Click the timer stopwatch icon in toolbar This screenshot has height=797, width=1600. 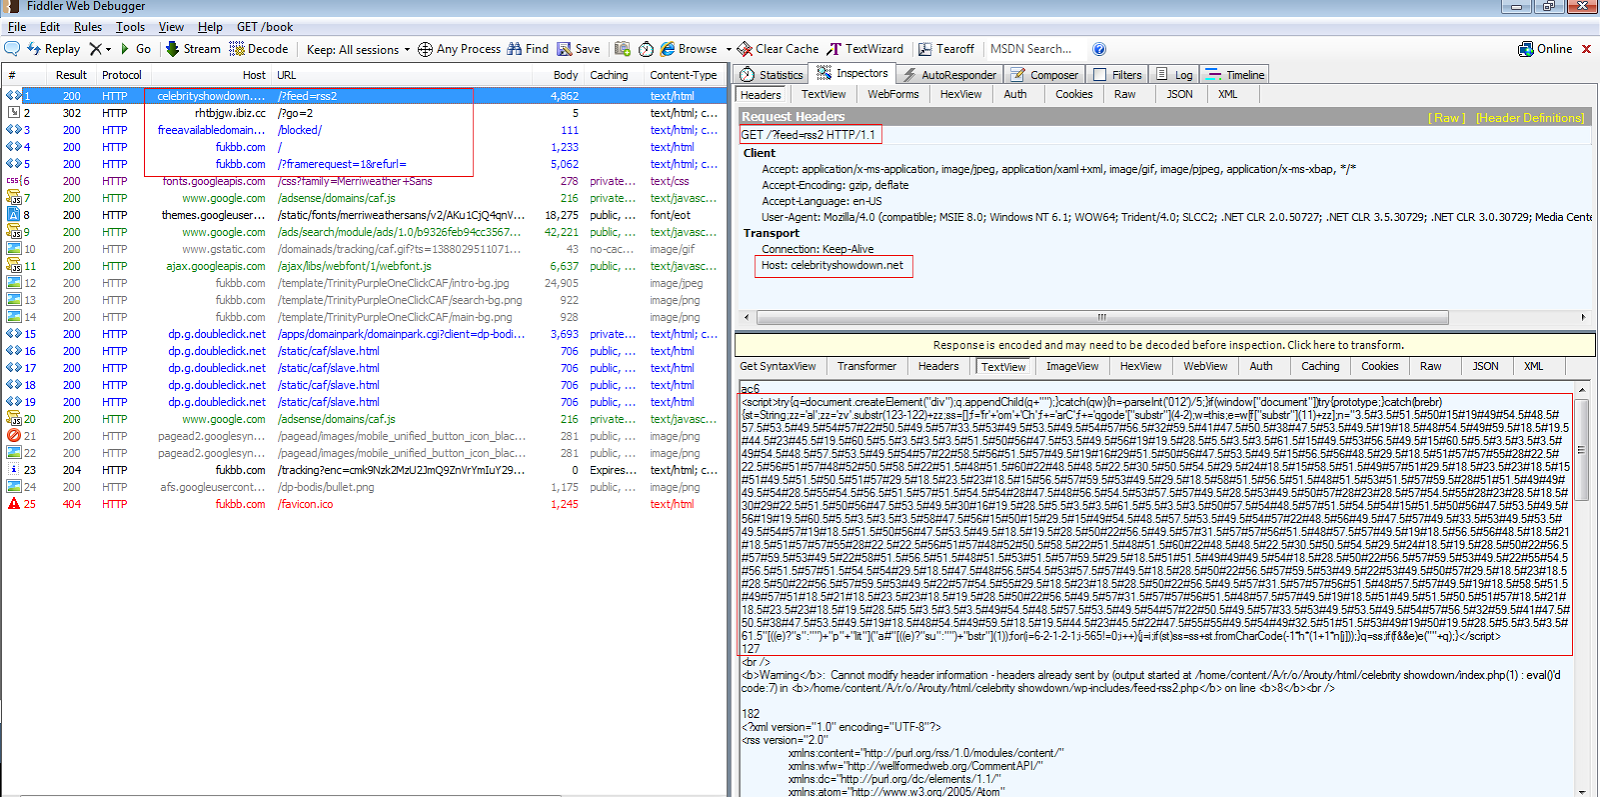pyautogui.click(x=645, y=49)
